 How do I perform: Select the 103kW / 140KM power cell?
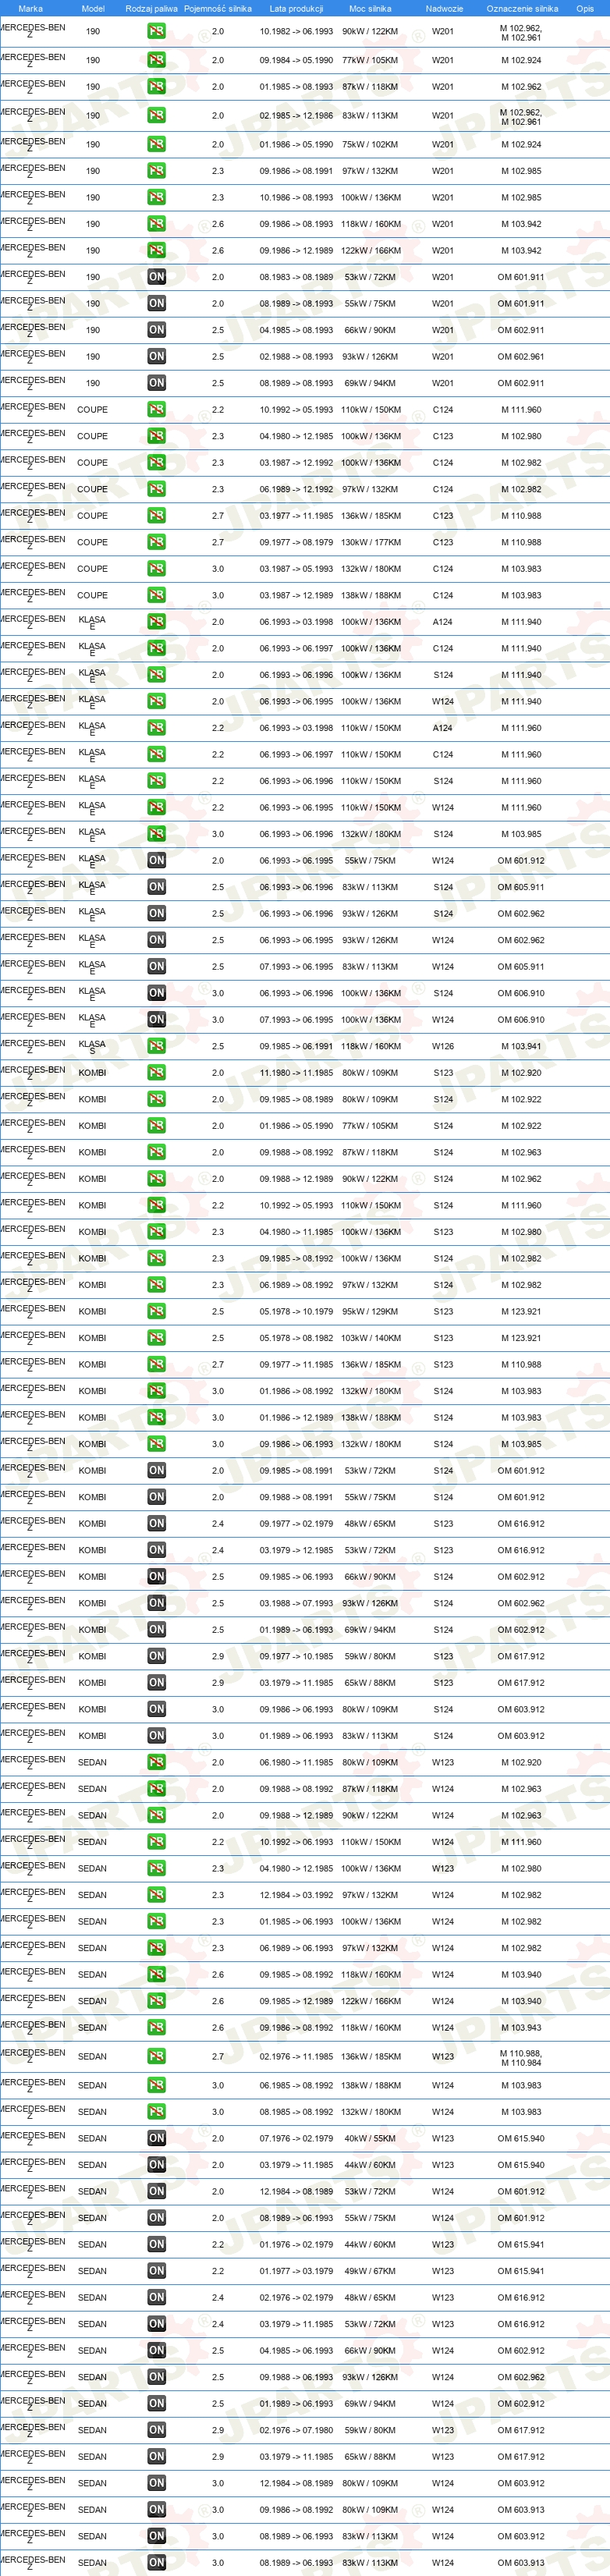pyautogui.click(x=370, y=1338)
